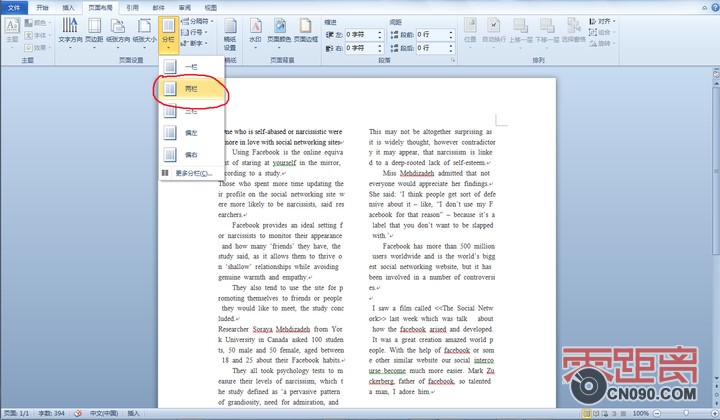Screen dimensions: 720x420
Task: Select the Print Layout view button
Action: (x=586, y=414)
